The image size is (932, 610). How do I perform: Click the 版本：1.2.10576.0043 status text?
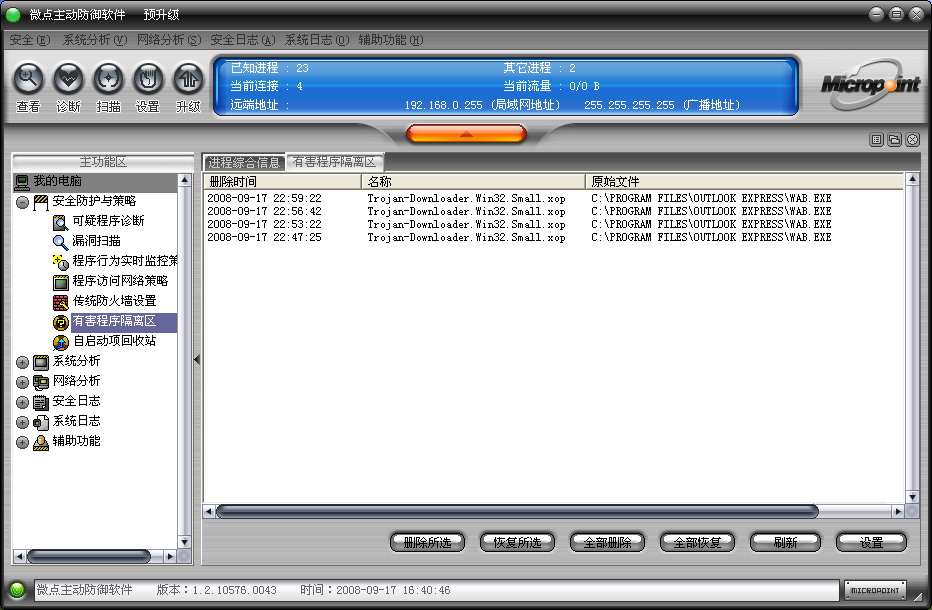point(216,590)
